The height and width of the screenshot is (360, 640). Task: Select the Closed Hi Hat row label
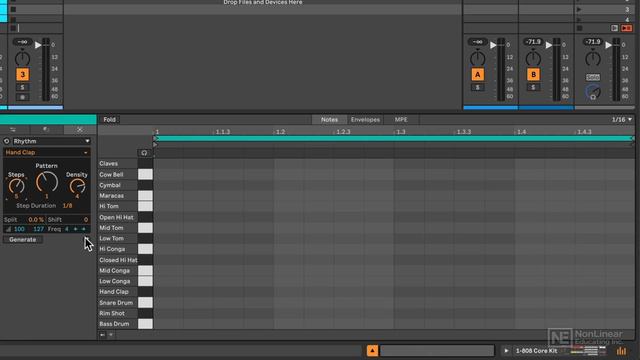(x=118, y=260)
